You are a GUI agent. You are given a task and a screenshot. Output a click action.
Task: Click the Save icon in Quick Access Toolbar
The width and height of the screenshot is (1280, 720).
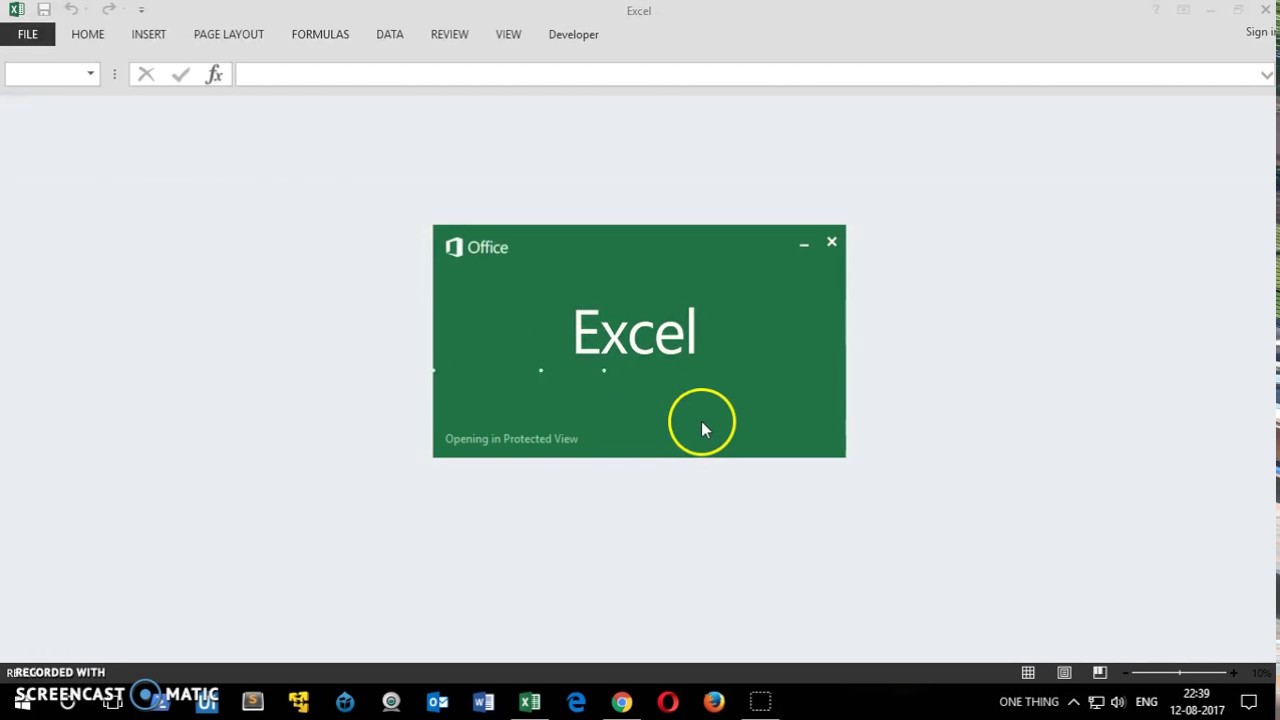click(x=43, y=10)
